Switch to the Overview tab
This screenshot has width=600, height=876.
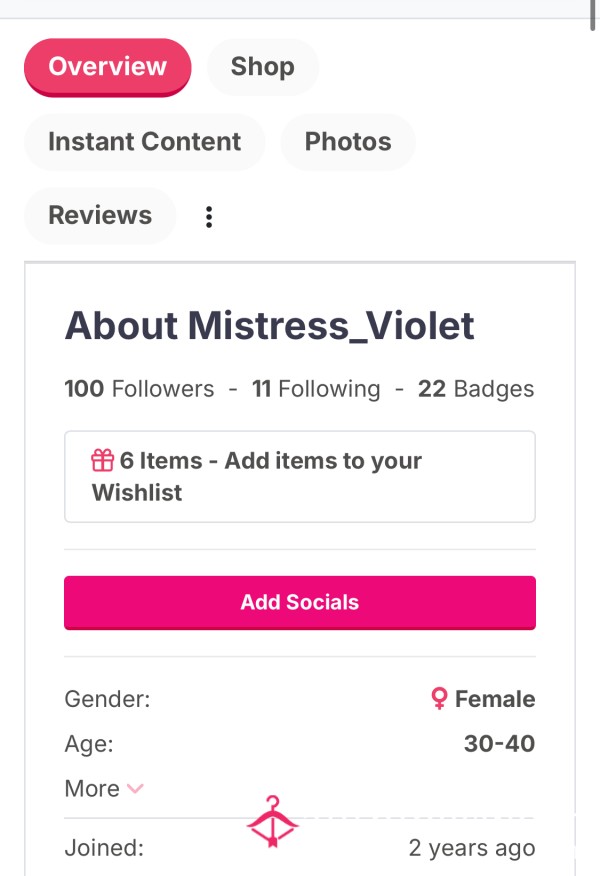[x=108, y=67]
